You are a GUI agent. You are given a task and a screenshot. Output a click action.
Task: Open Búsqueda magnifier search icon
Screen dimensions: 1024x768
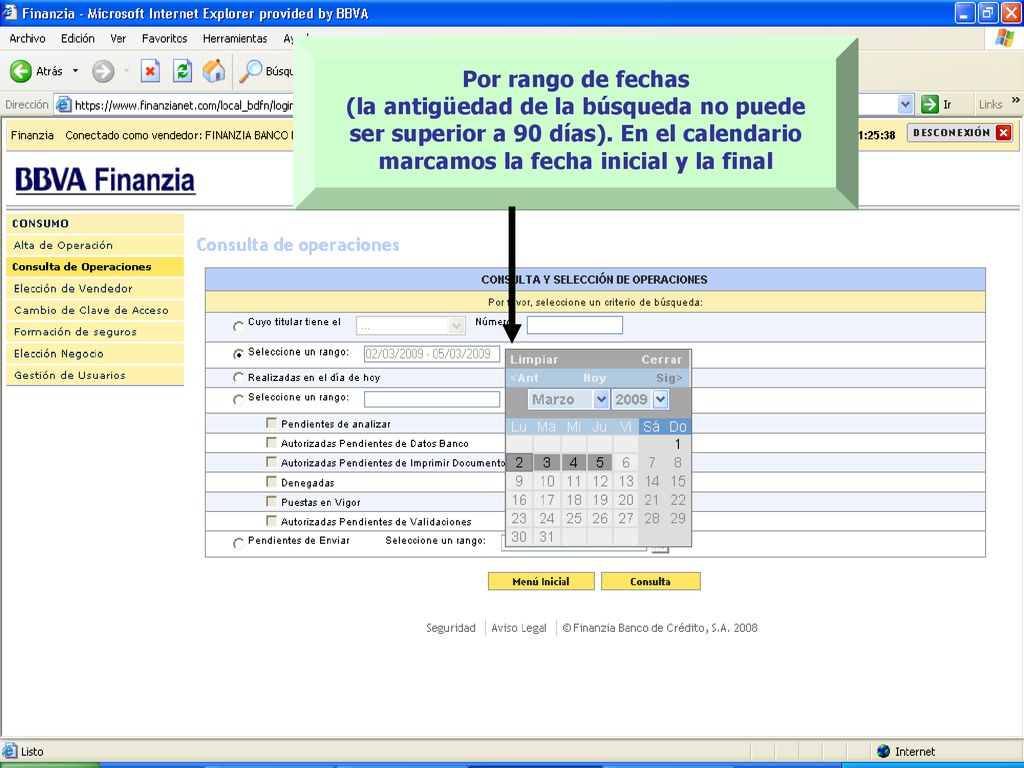coord(250,71)
